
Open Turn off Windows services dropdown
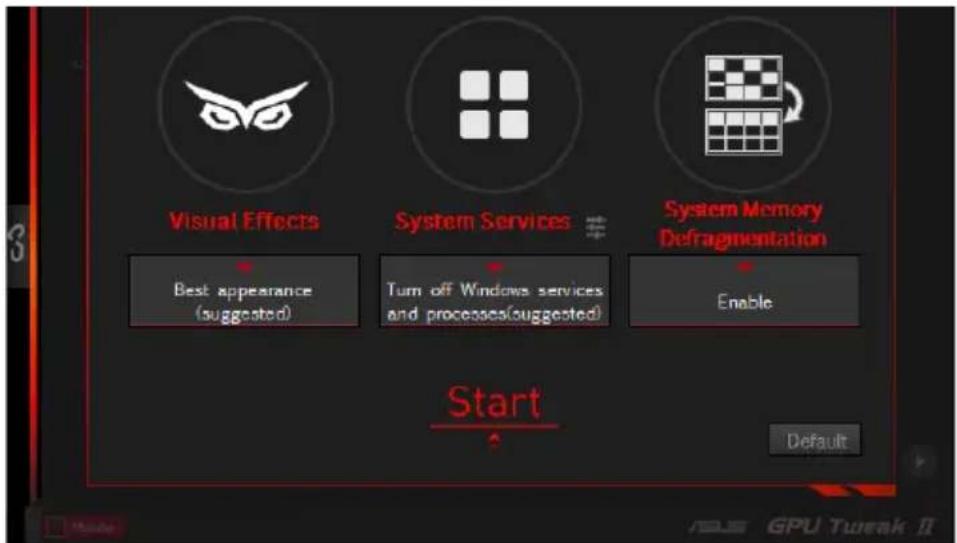coord(494,291)
